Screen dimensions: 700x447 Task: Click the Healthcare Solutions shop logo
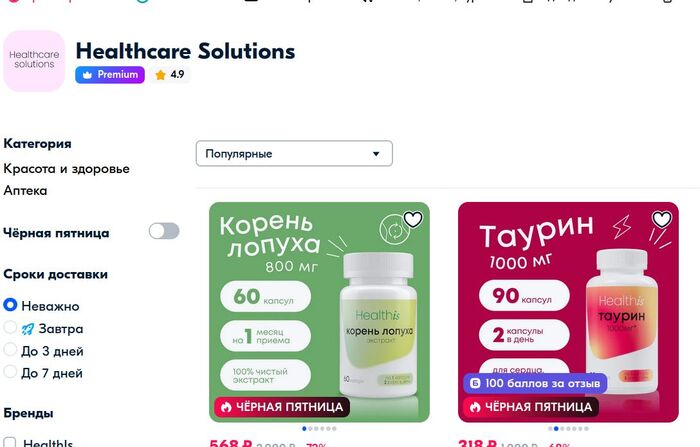(x=34, y=61)
